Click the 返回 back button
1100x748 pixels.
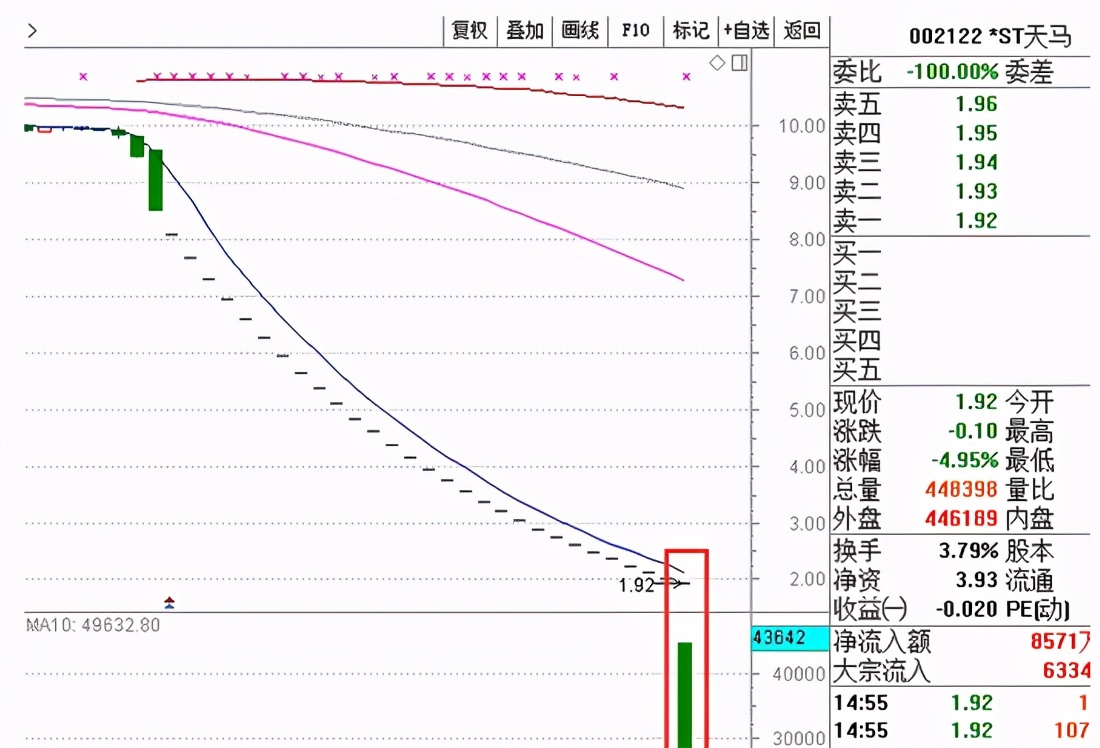pos(802,30)
